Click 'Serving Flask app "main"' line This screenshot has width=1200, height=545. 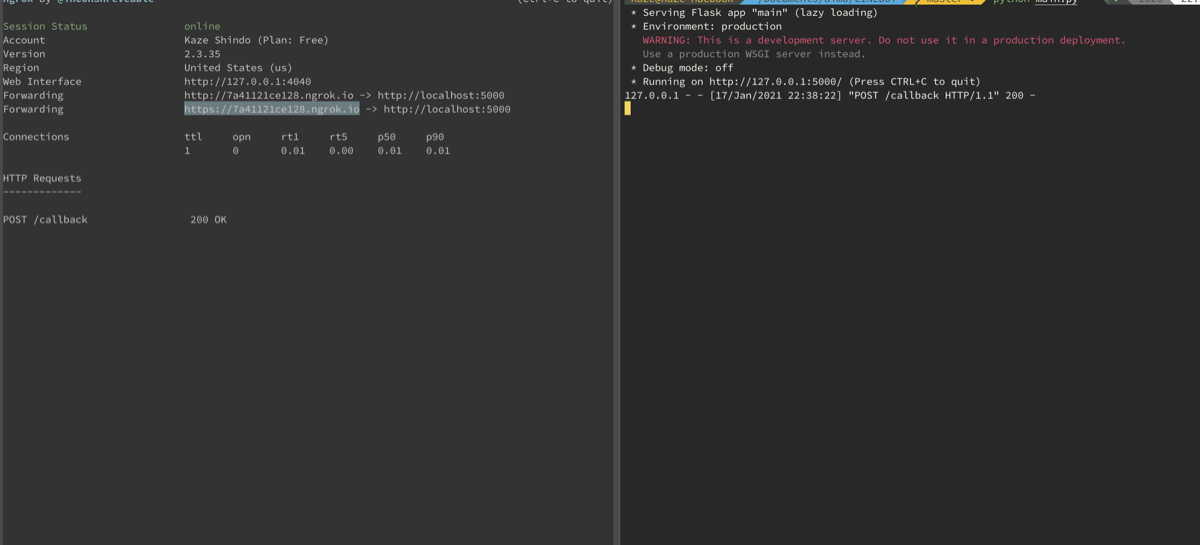click(754, 13)
